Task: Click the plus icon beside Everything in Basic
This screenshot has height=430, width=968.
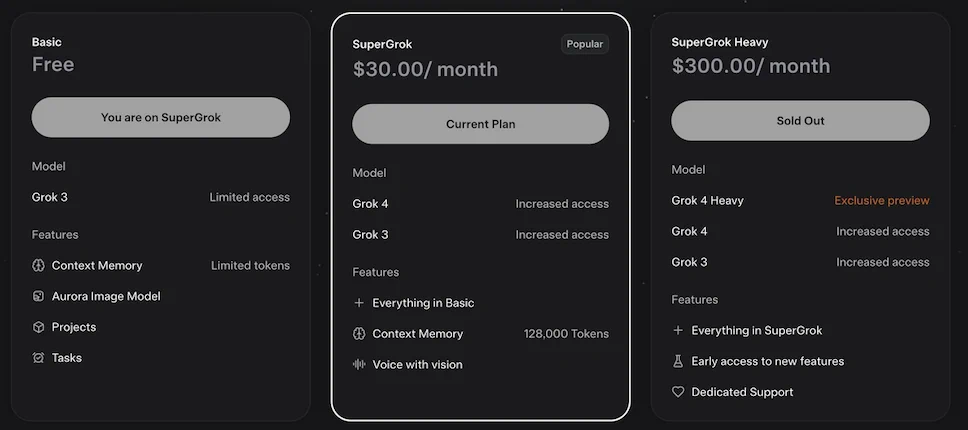Action: 359,303
